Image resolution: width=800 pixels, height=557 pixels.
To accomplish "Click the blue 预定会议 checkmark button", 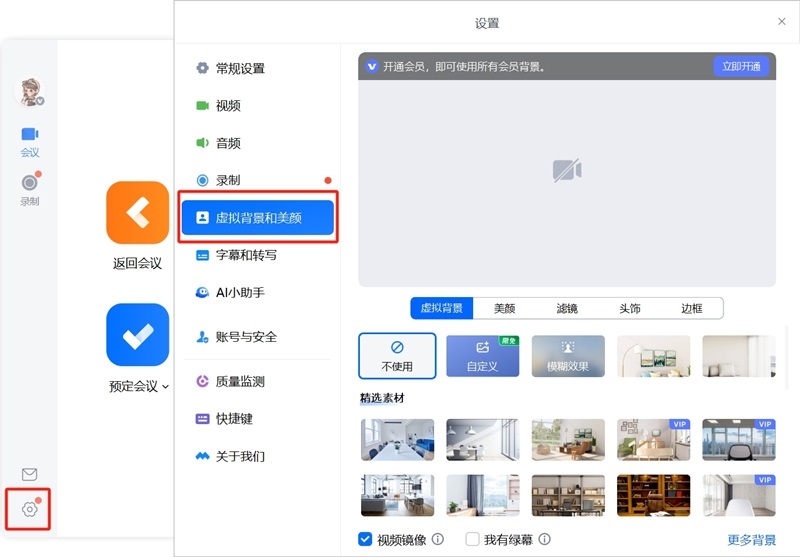I will coord(137,335).
